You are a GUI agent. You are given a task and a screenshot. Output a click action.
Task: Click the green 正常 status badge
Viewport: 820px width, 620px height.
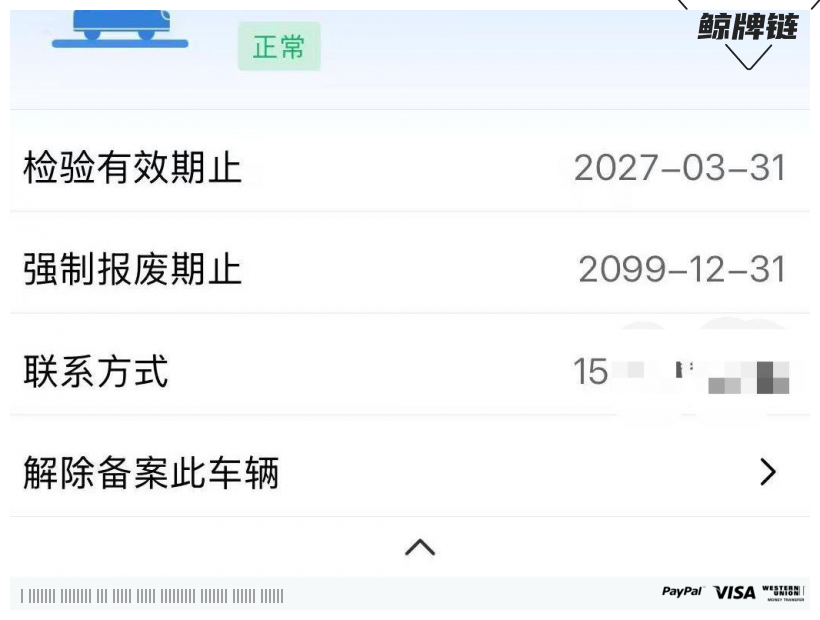coord(279,47)
